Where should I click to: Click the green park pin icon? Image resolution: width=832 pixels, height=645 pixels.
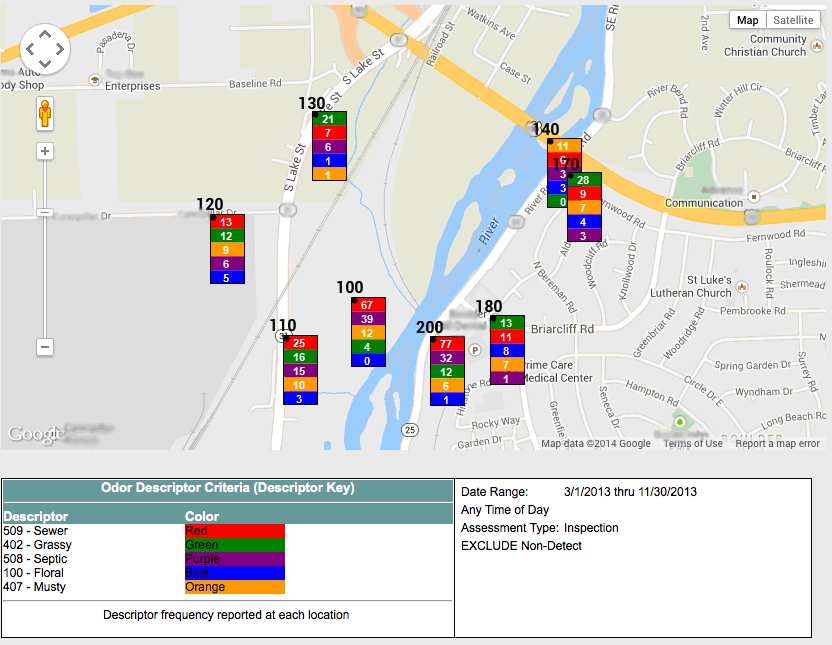click(680, 422)
